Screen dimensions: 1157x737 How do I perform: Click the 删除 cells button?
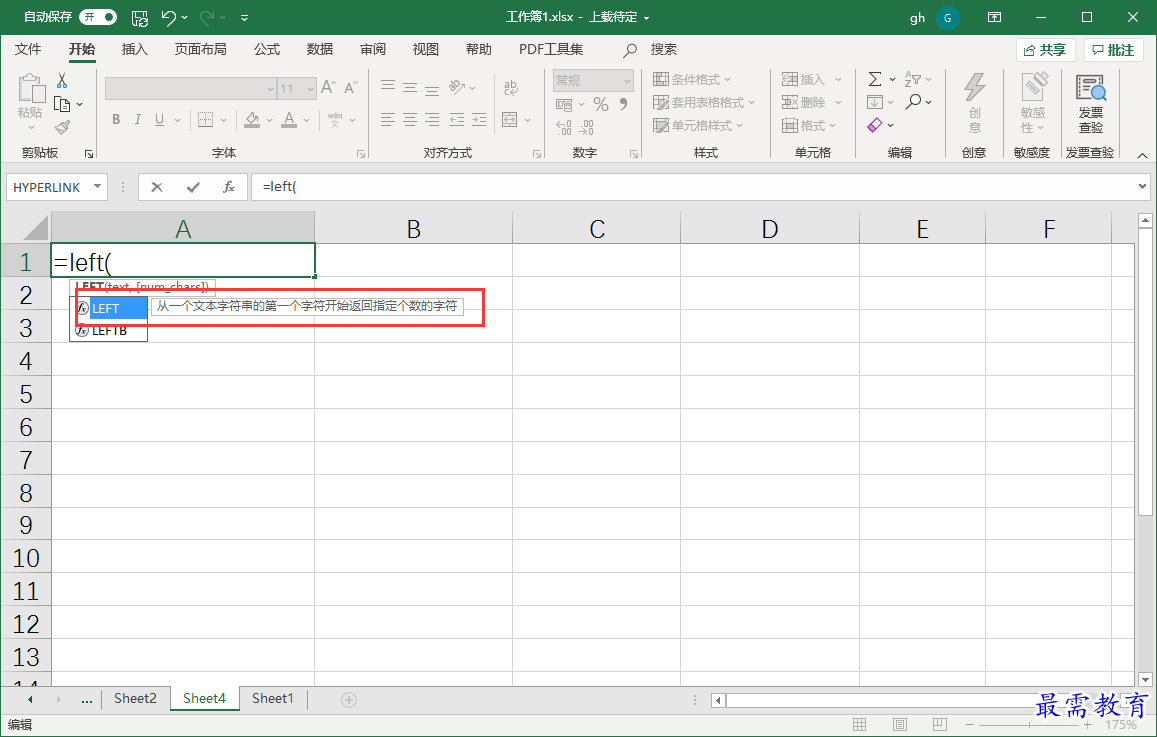tap(804, 103)
